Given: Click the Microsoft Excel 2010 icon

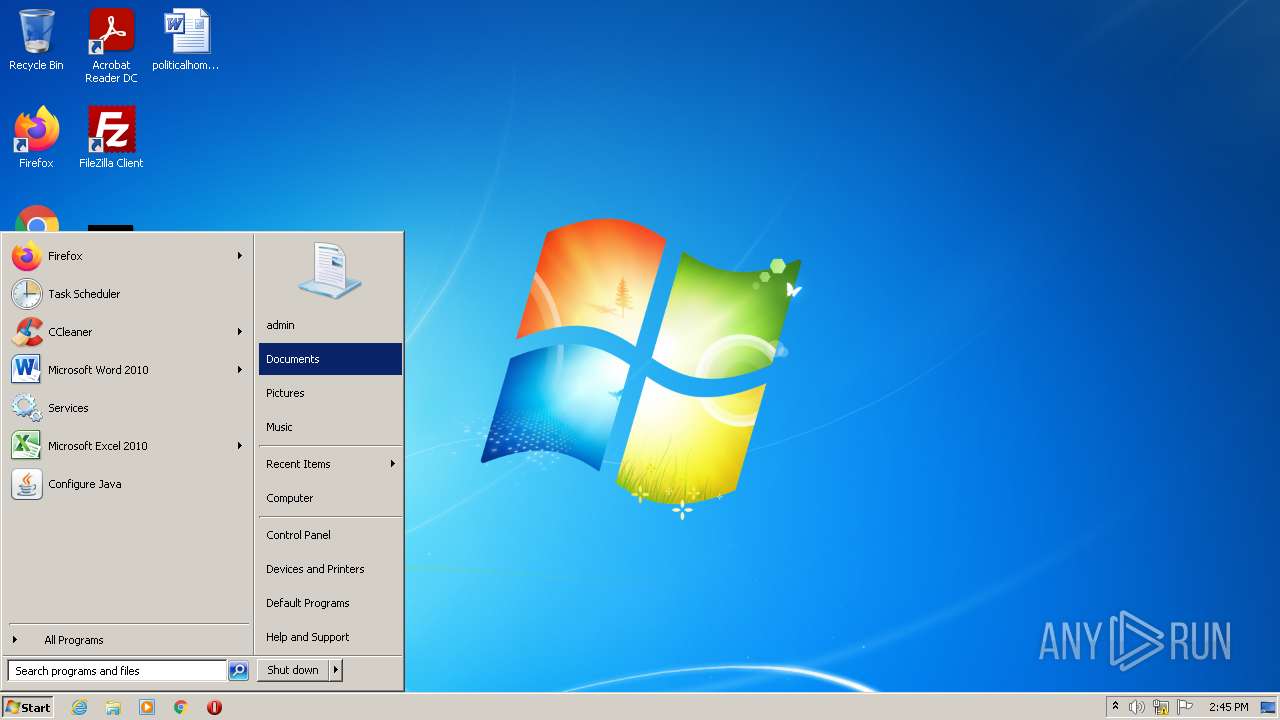Looking at the screenshot, I should tap(27, 446).
